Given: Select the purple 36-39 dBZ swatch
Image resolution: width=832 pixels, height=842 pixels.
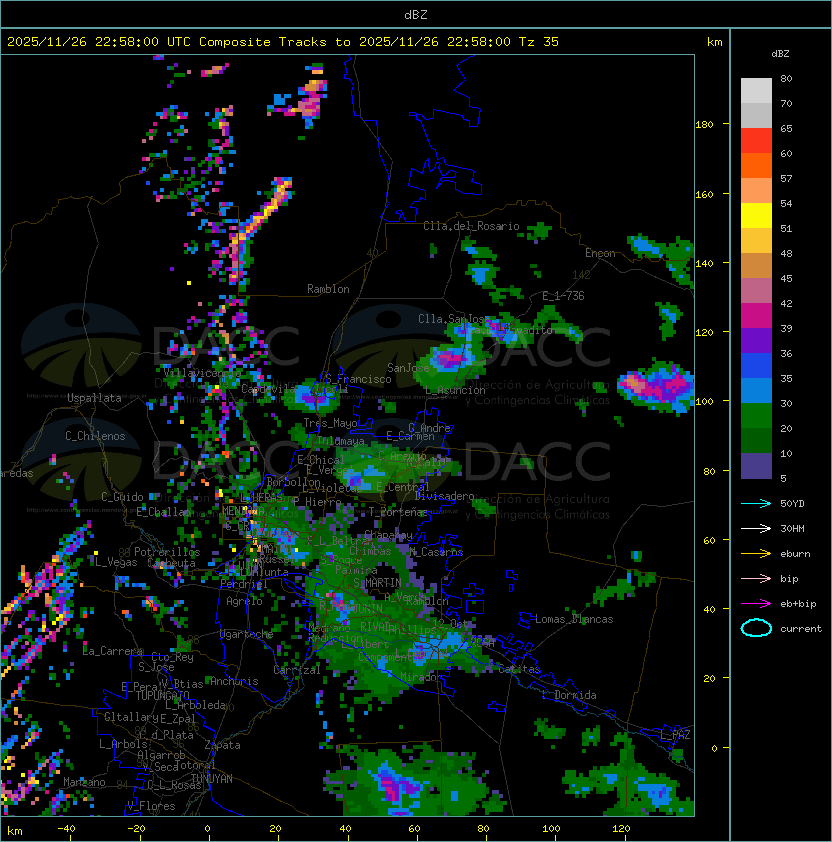Looking at the screenshot, I should (756, 341).
